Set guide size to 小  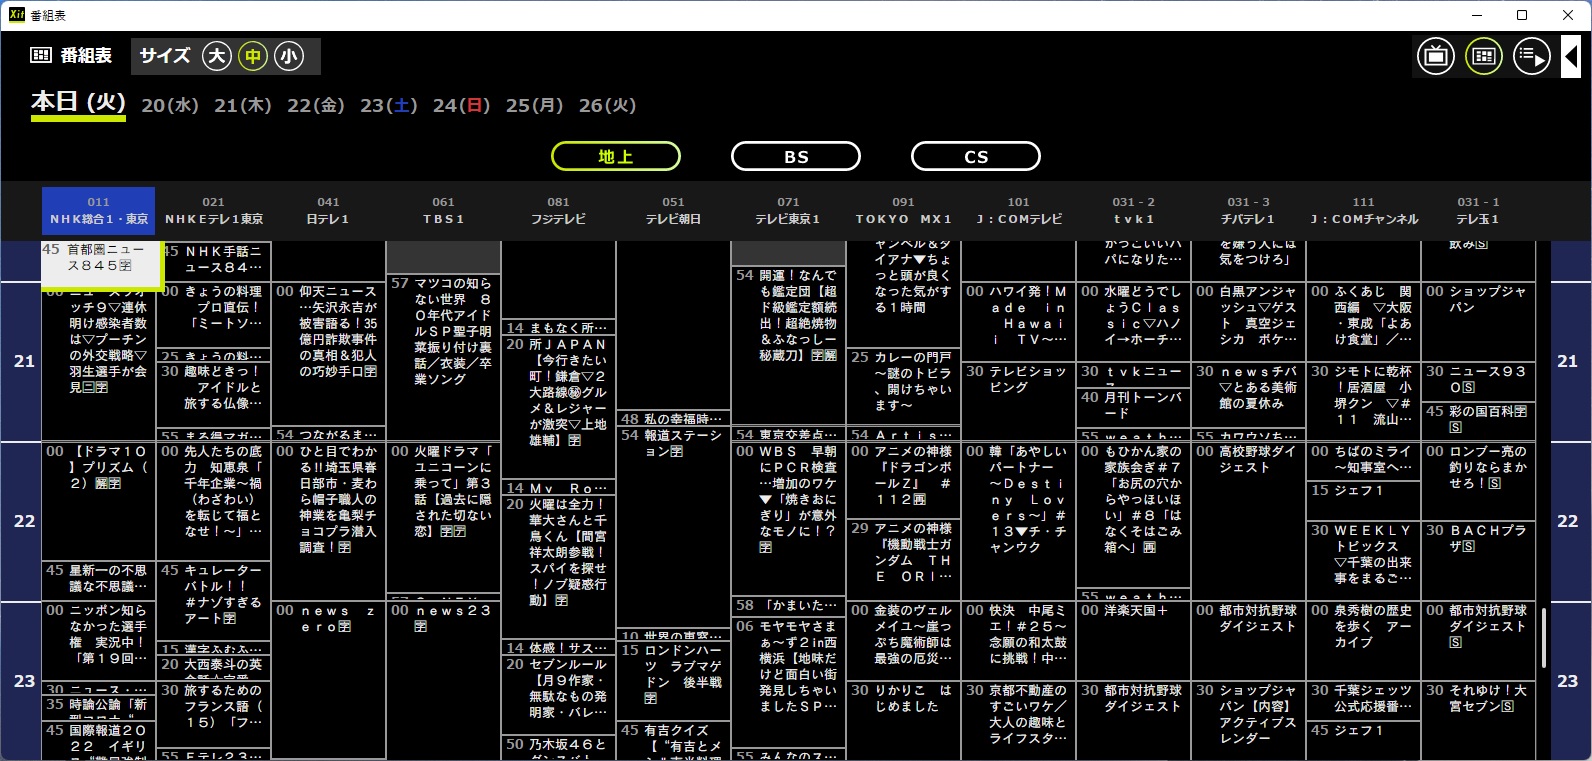click(x=289, y=56)
